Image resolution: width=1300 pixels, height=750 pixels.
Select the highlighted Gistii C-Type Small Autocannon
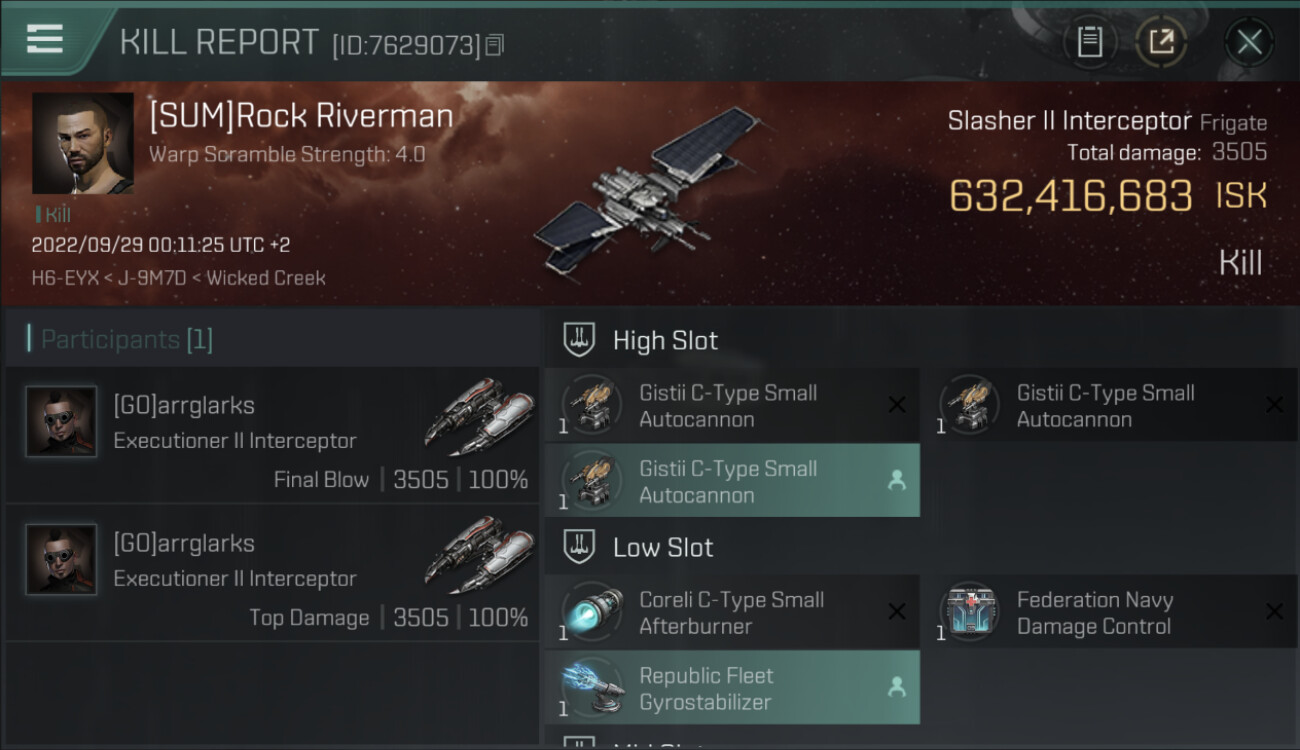click(729, 481)
